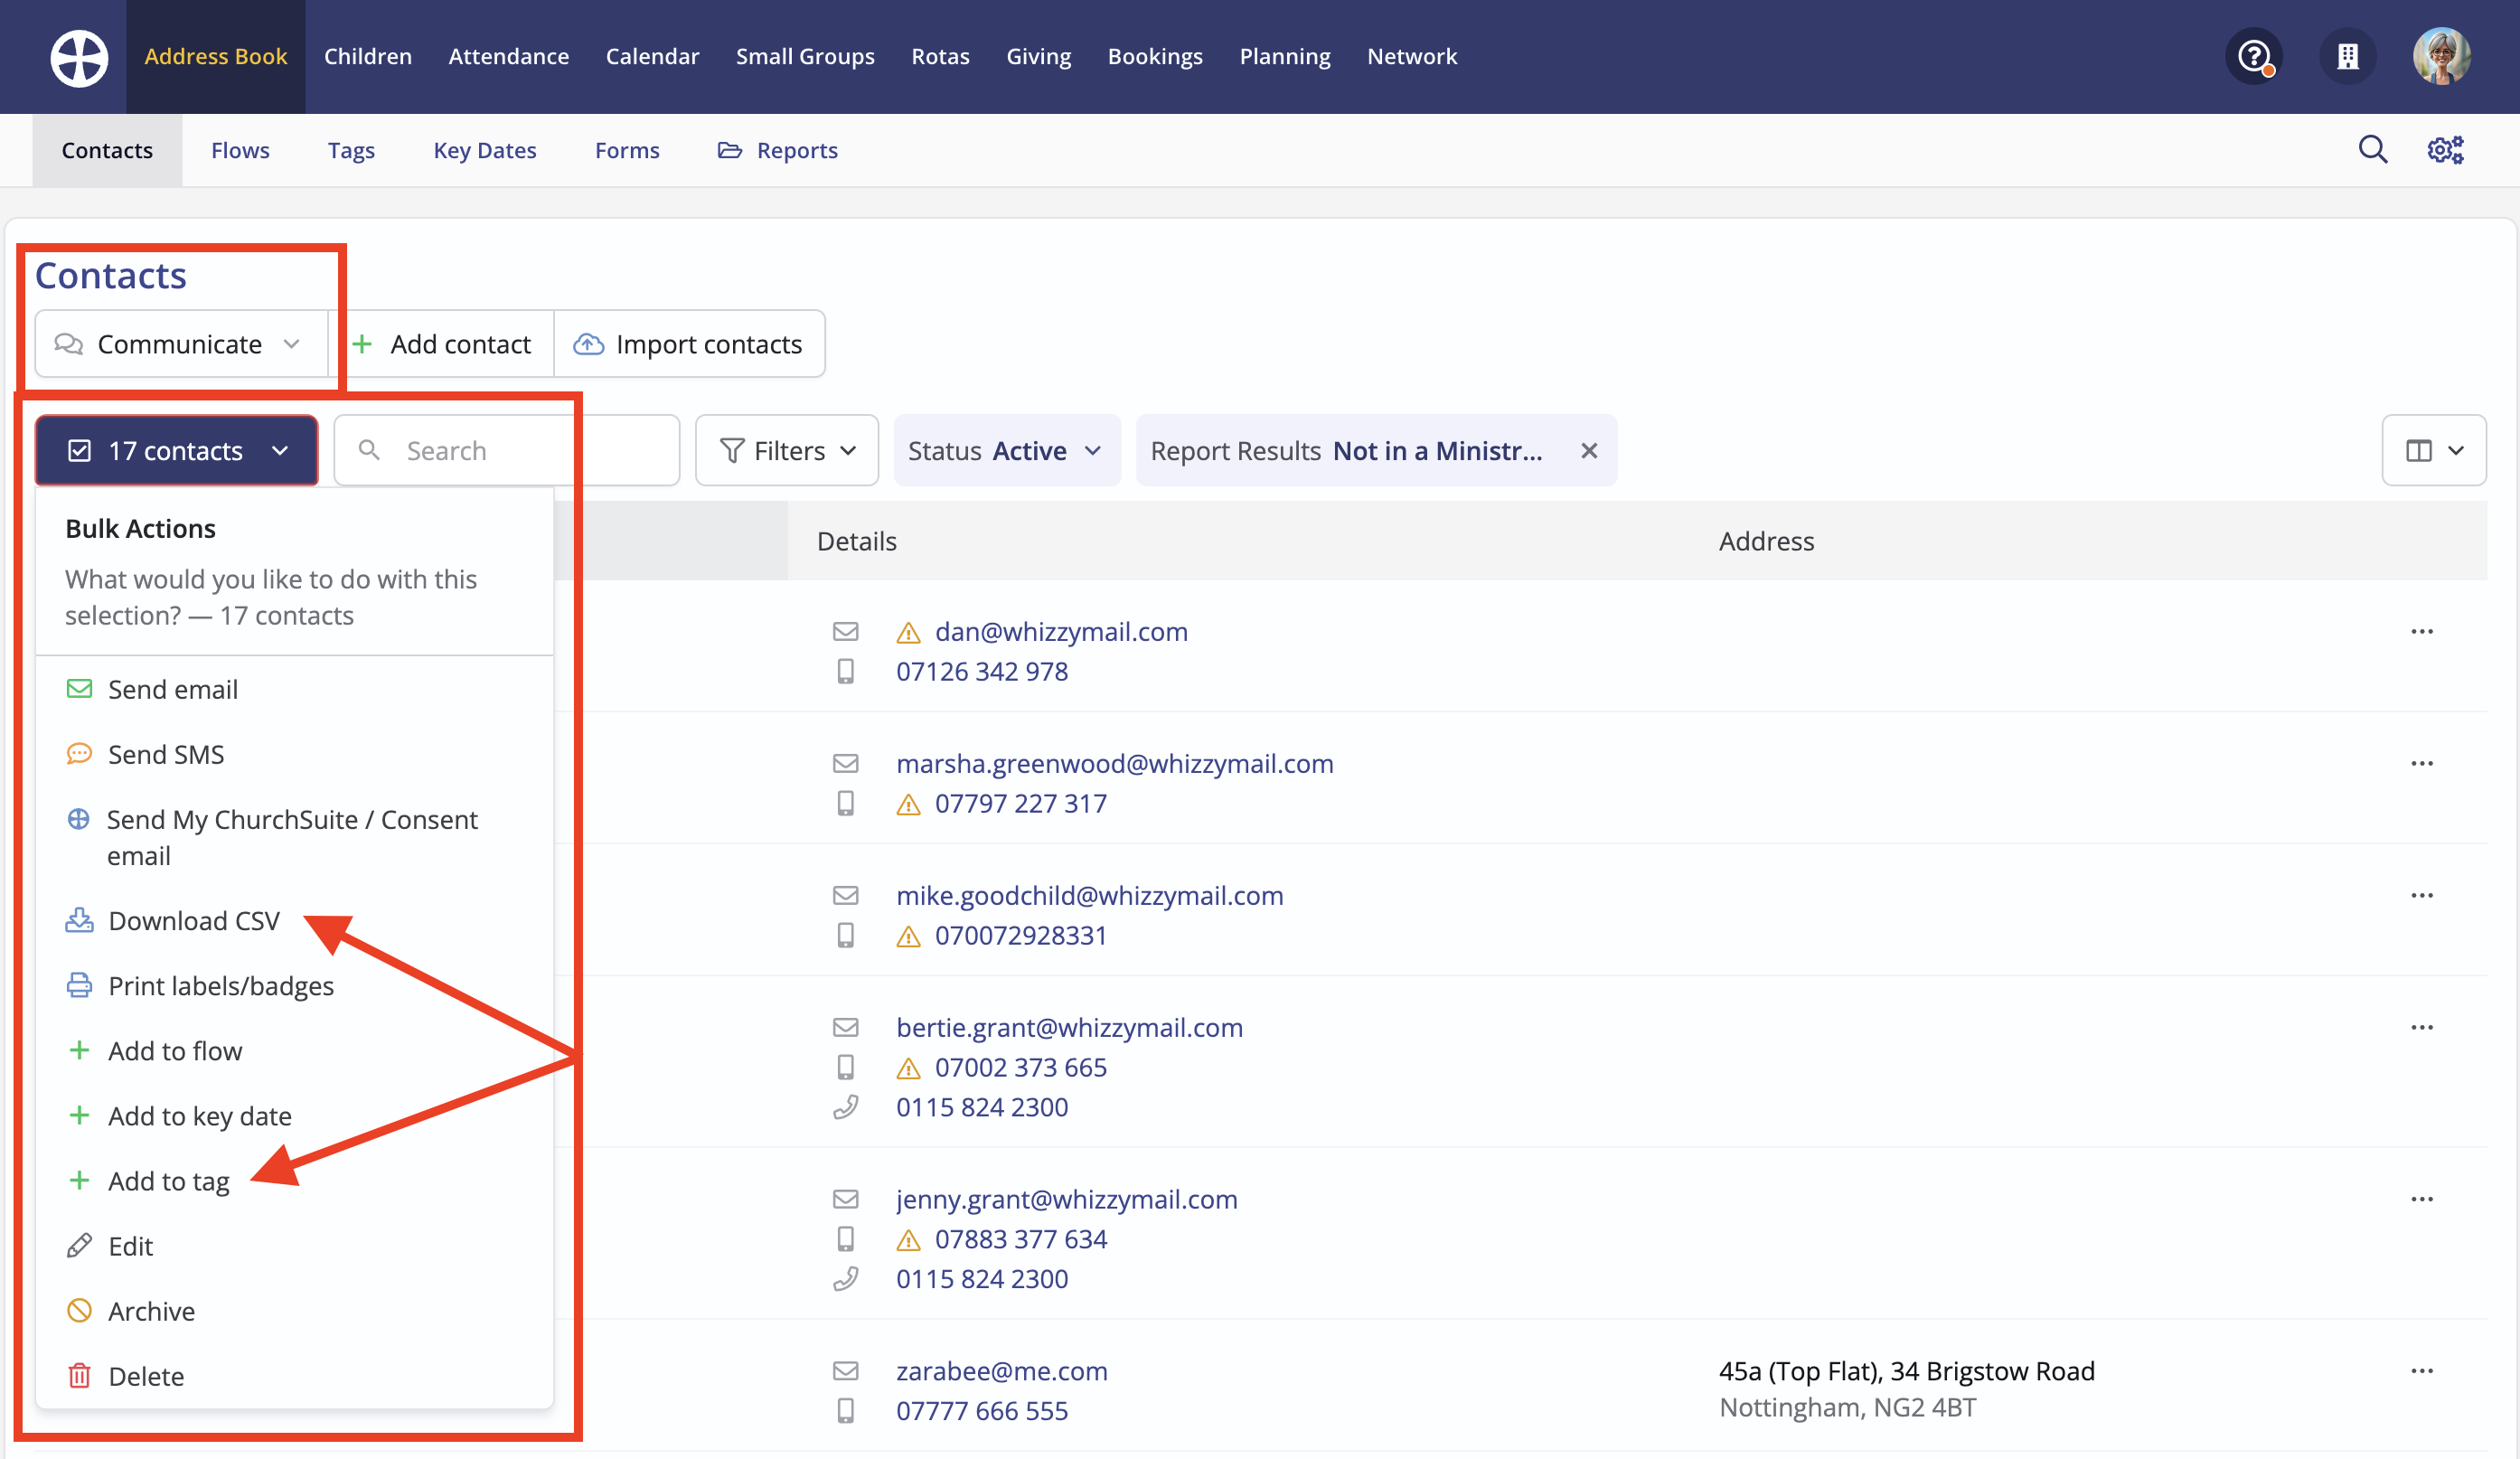Select Add to tag bulk action
Image resolution: width=2520 pixels, height=1459 pixels.
coord(169,1182)
